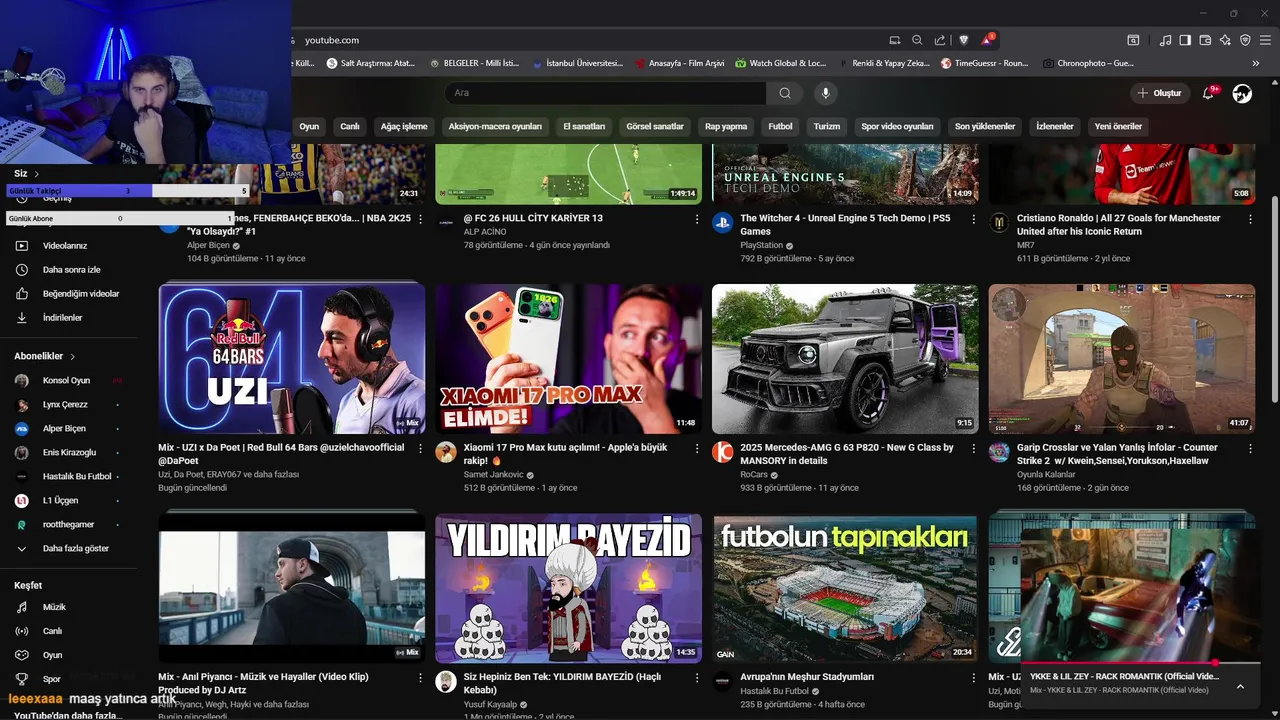This screenshot has height=720, width=1280.
Task: Open the futbolun tapınakları thumbnail
Action: click(x=845, y=588)
